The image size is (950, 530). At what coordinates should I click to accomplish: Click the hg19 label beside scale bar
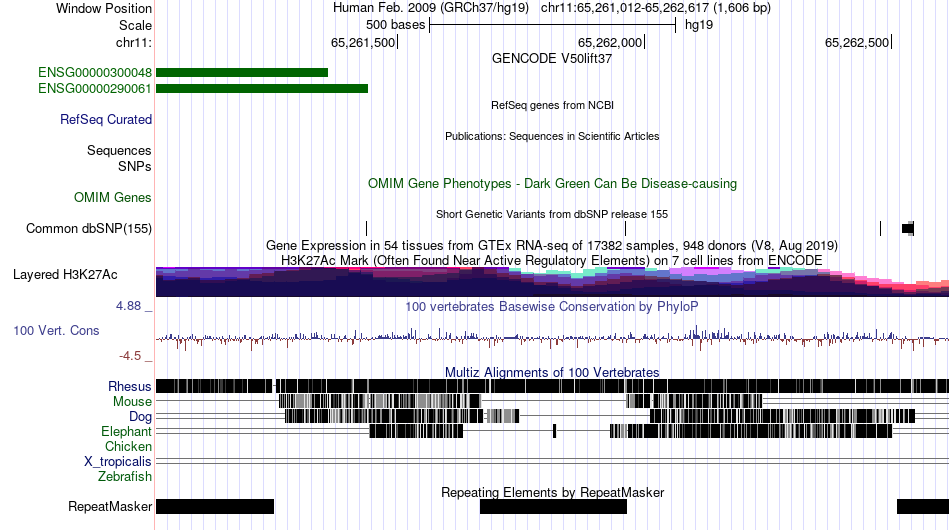[699, 25]
